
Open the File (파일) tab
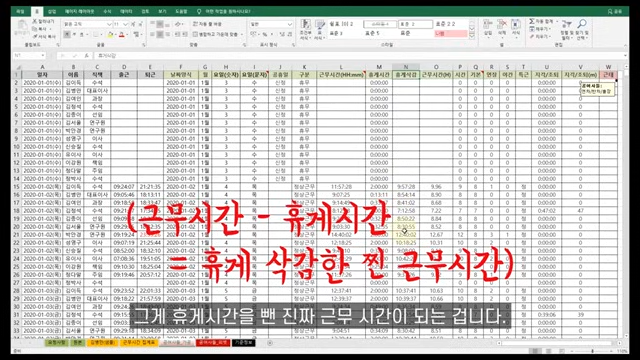coord(20,11)
